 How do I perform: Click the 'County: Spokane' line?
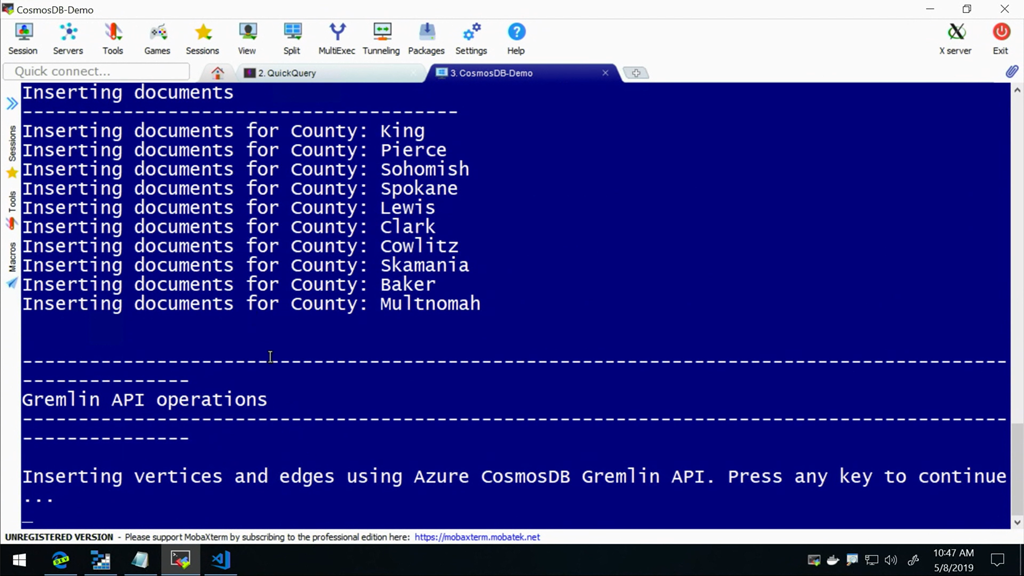point(374,189)
